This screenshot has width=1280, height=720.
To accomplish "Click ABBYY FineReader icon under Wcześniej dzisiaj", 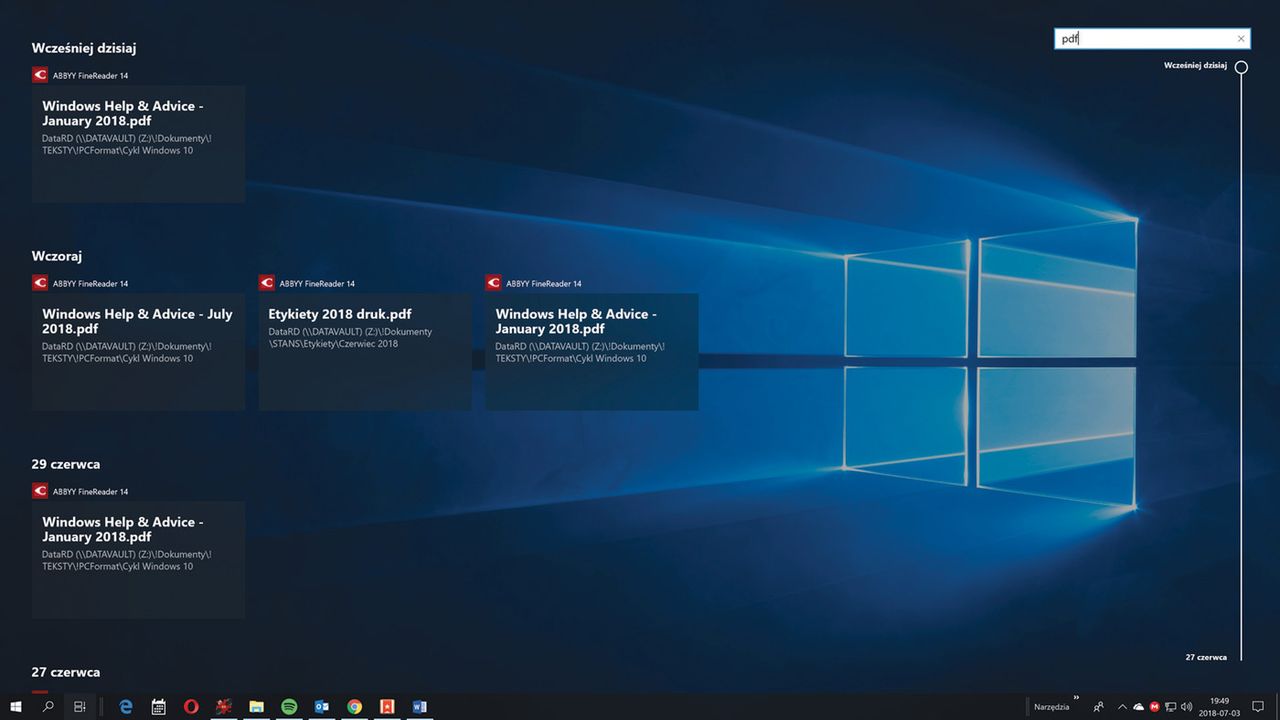I will point(40,75).
